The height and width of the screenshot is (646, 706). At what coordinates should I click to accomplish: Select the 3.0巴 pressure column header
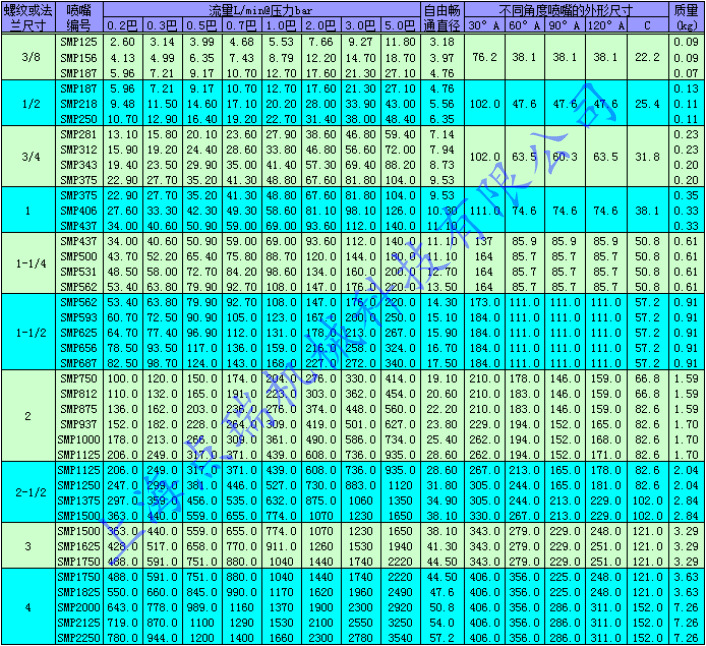click(361, 25)
